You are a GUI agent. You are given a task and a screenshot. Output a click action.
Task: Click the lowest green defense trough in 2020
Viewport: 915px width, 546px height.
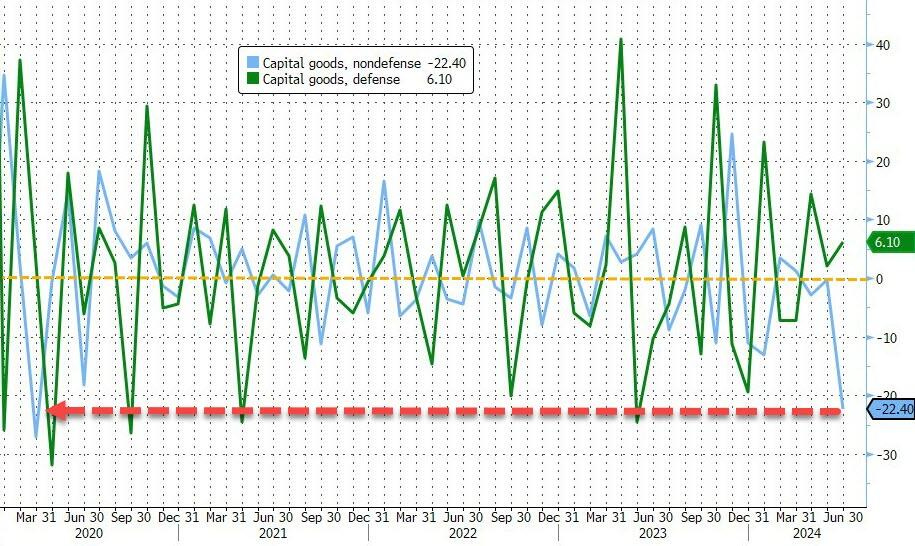point(52,464)
